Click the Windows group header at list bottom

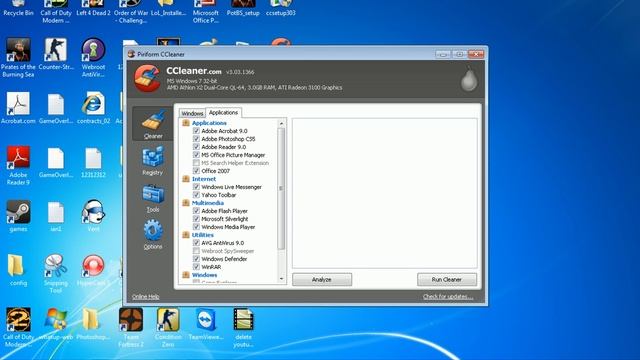tap(204, 275)
